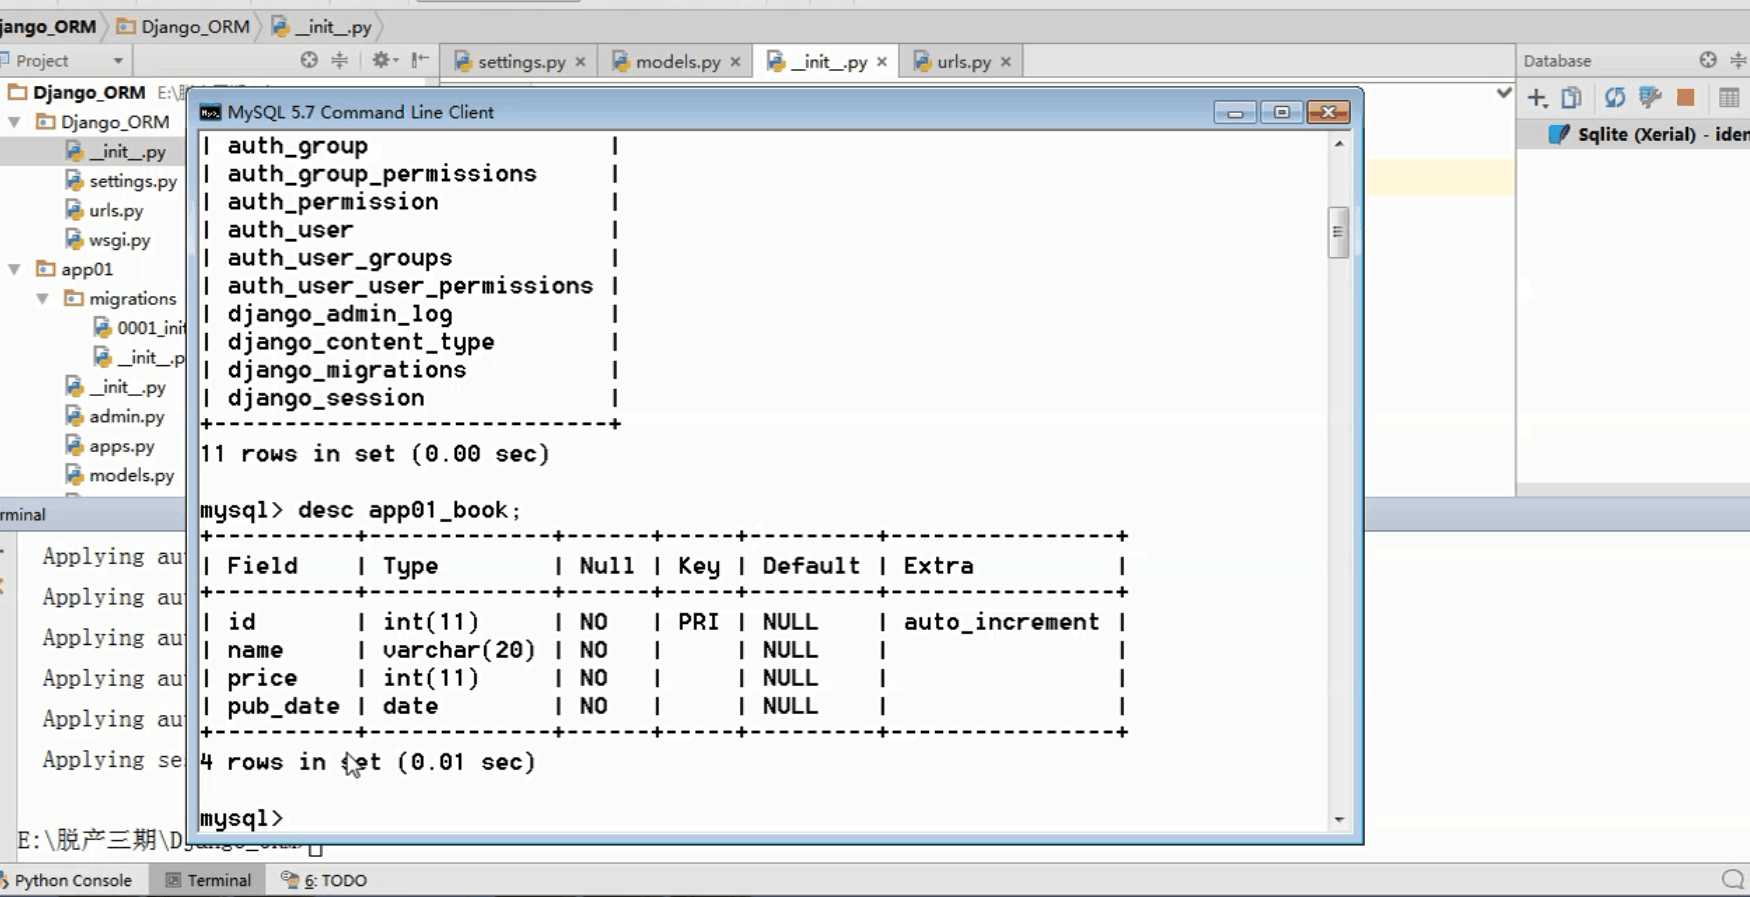Click 'pub_date' field in desc output
This screenshot has height=897, width=1750.
pos(283,706)
